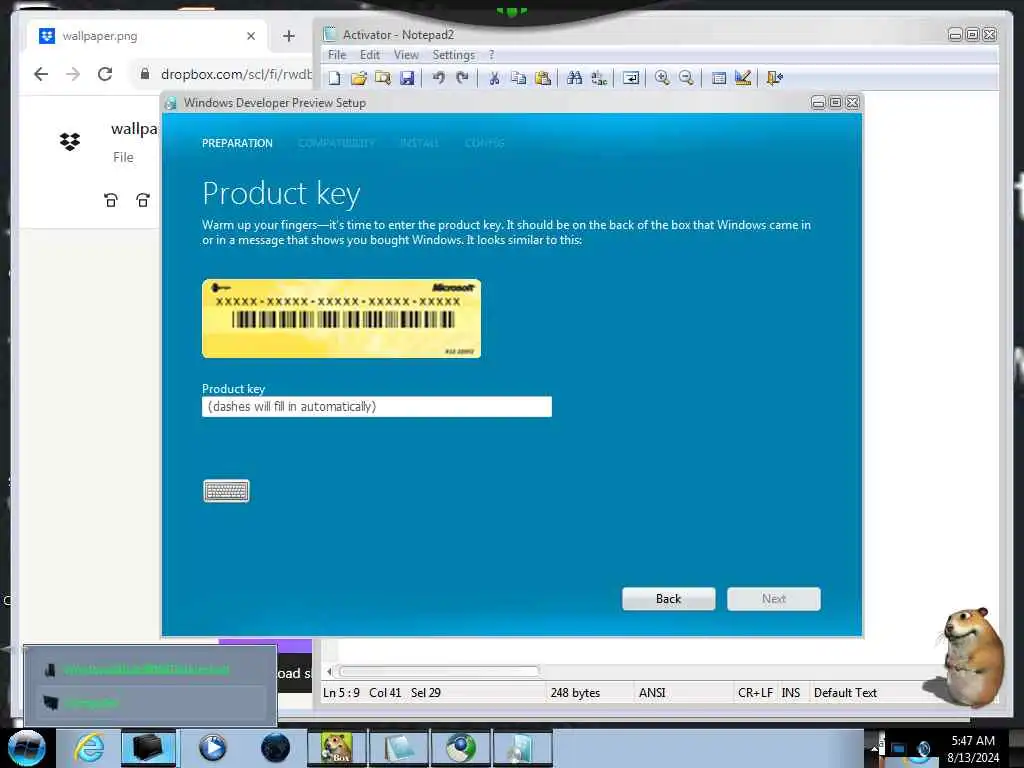Go back in the browser

coord(41,74)
